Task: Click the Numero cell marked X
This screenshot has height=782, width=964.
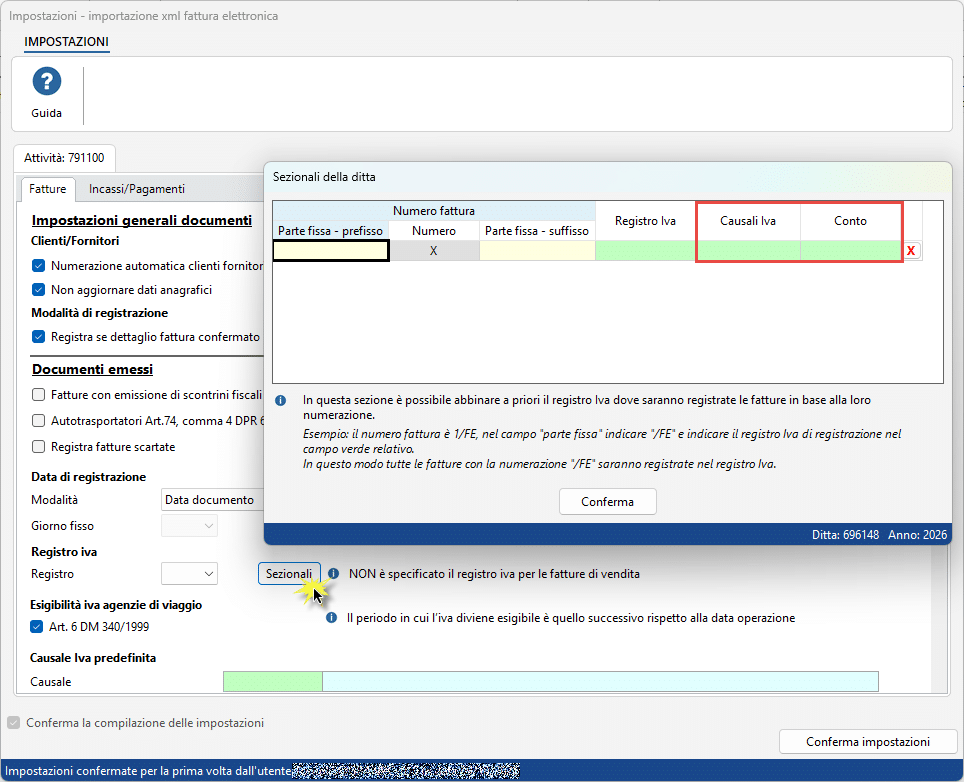Action: click(x=434, y=251)
